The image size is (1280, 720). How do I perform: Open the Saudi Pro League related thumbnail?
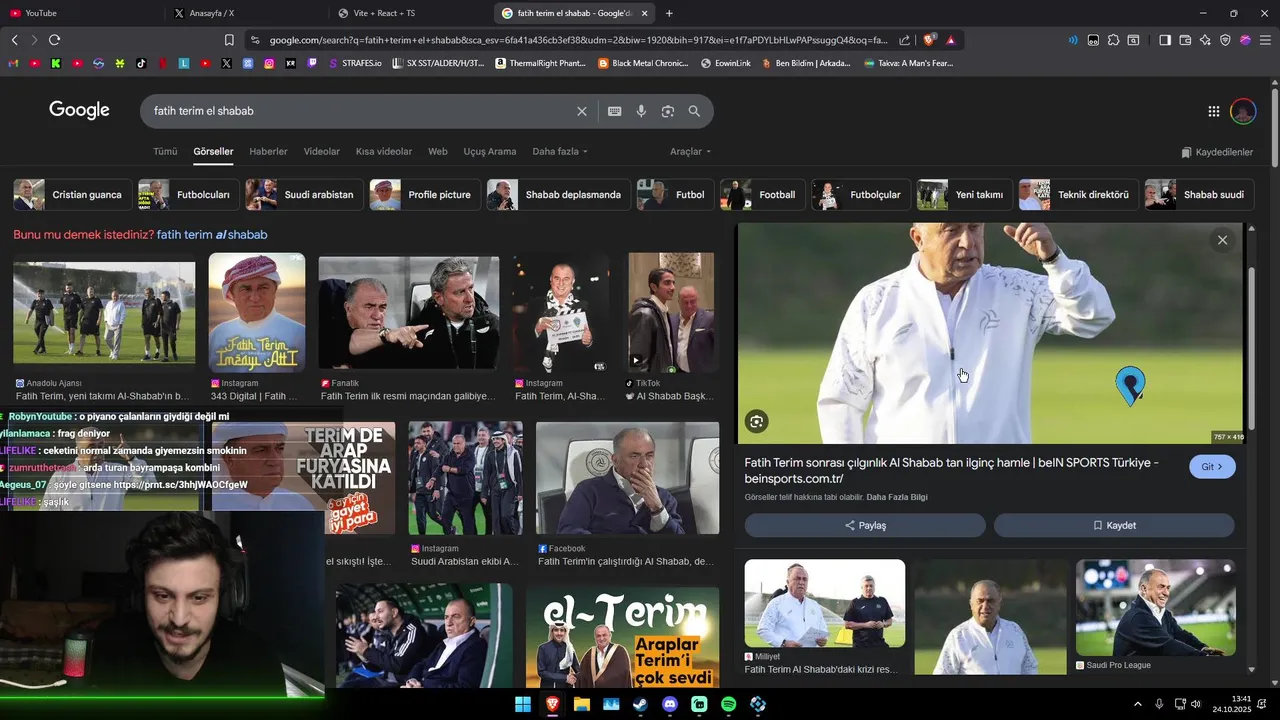point(1155,608)
